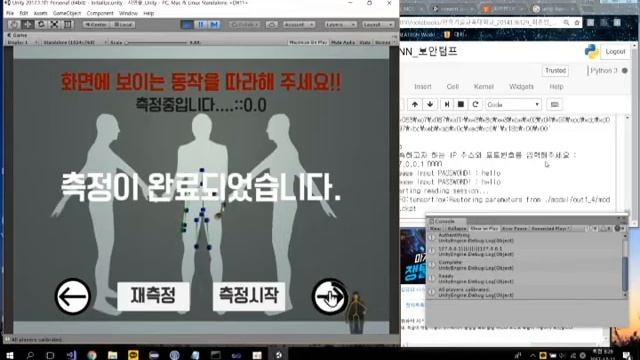Open the Jupyter Help menu
This screenshot has width=640, height=360.
[556, 87]
